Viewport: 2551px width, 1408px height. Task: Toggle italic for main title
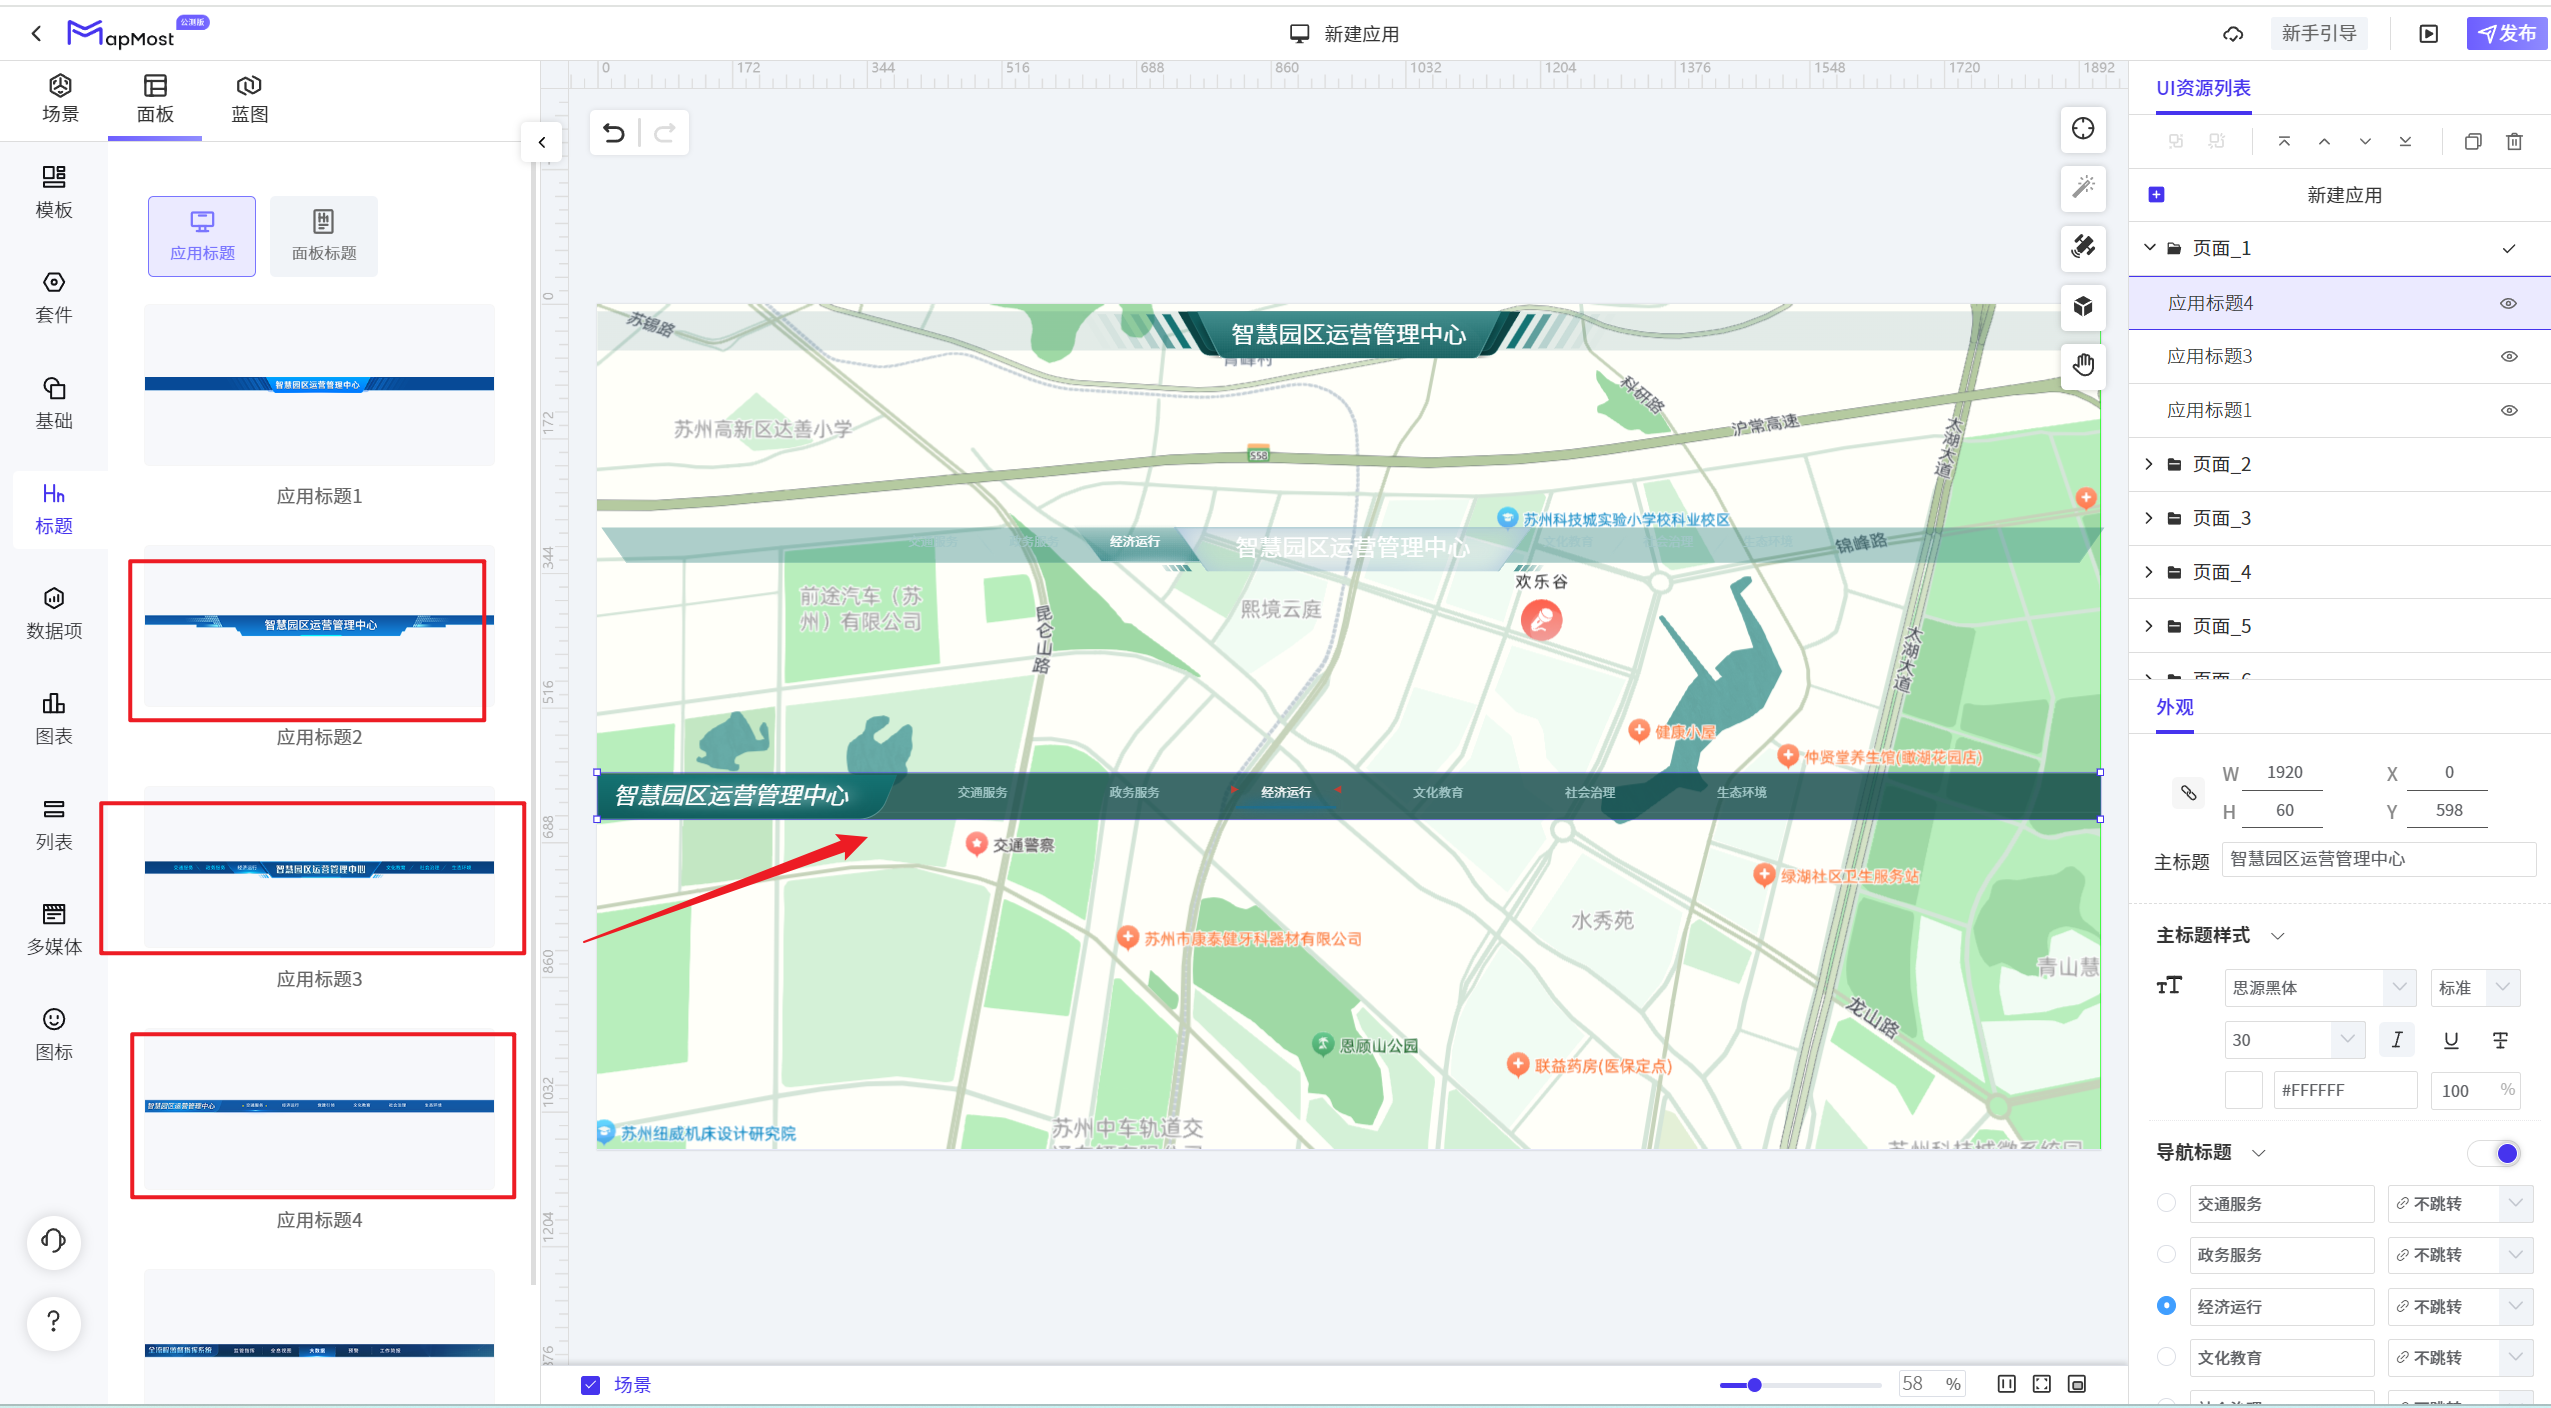point(2397,1040)
